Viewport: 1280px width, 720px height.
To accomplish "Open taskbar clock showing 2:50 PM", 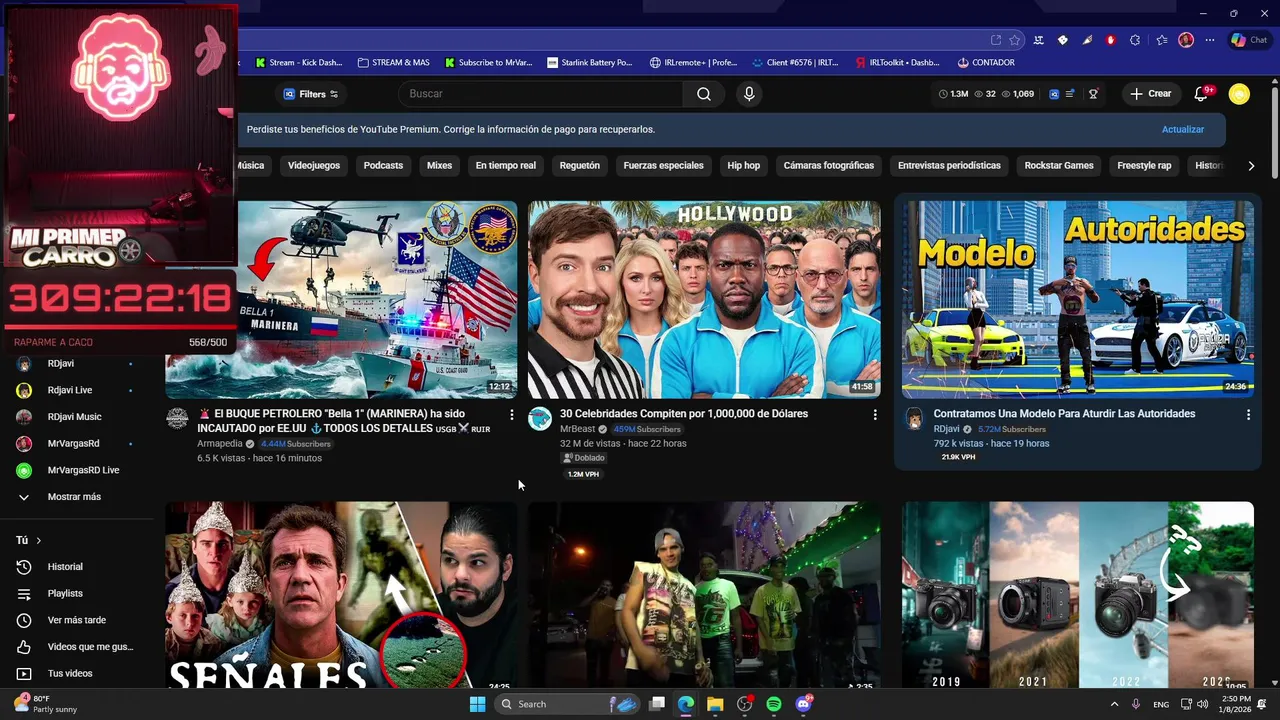I will tap(1236, 704).
